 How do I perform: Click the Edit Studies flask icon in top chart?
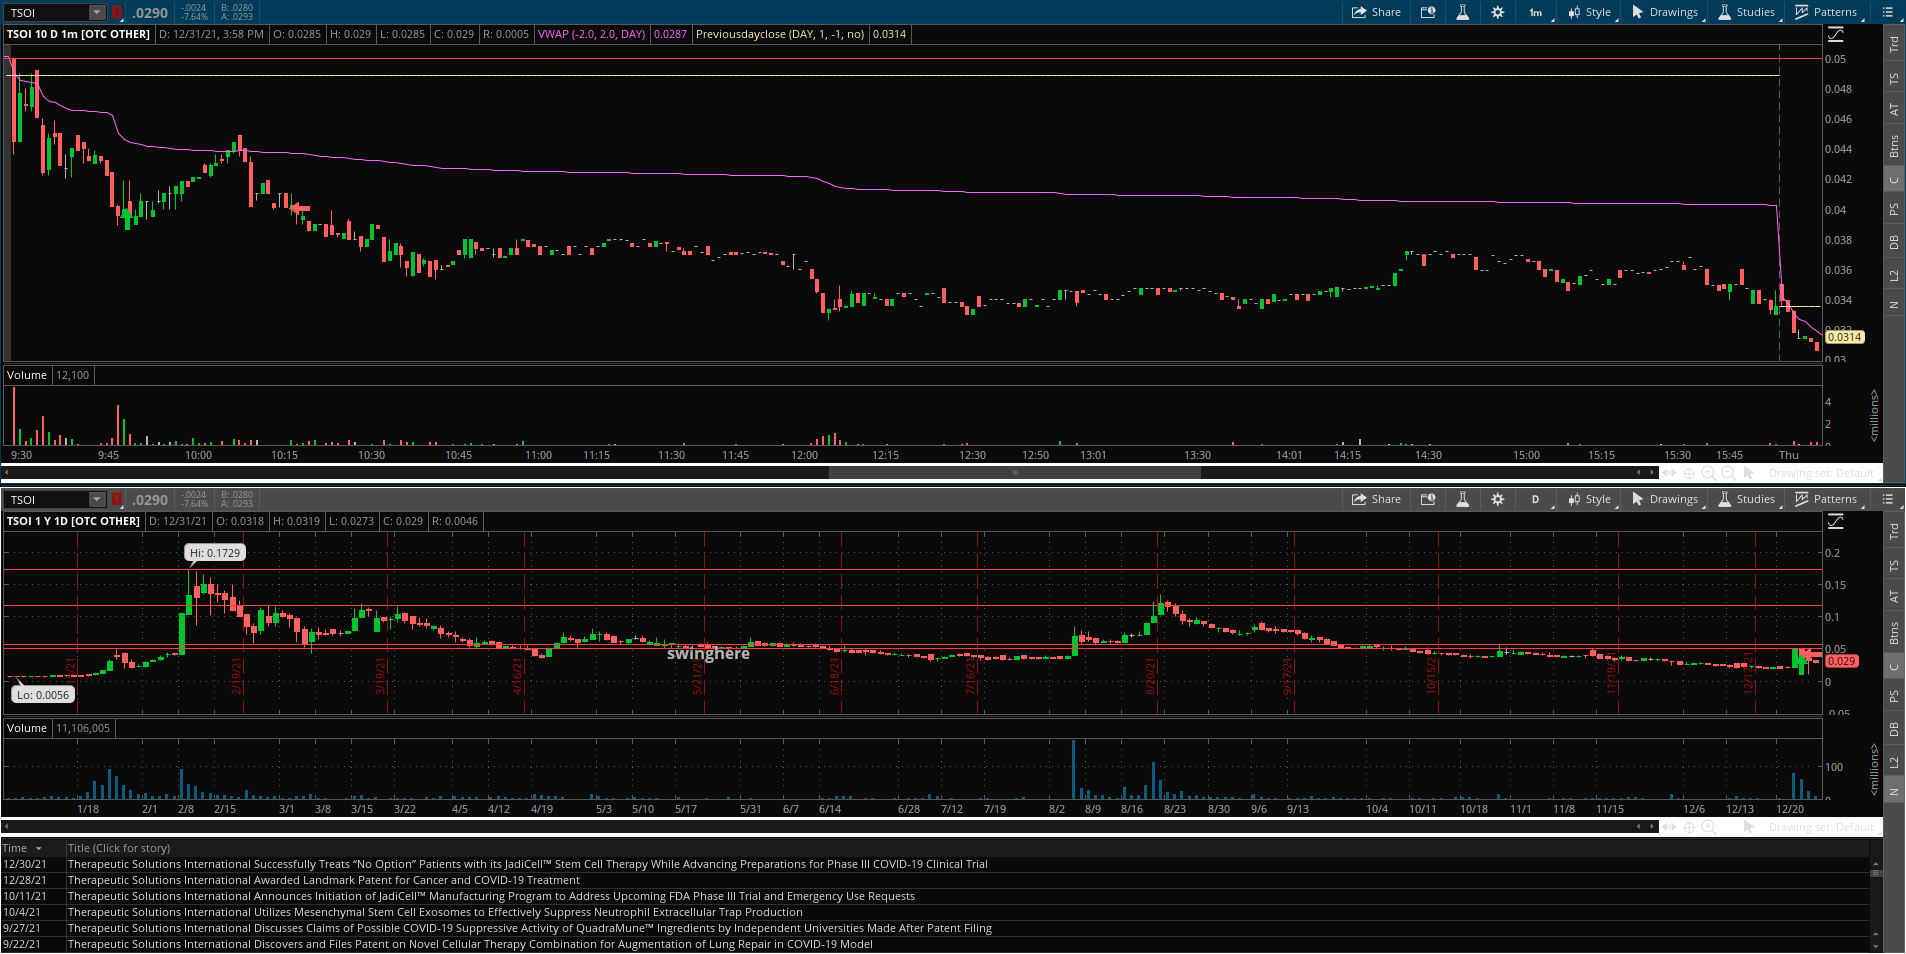1462,13
